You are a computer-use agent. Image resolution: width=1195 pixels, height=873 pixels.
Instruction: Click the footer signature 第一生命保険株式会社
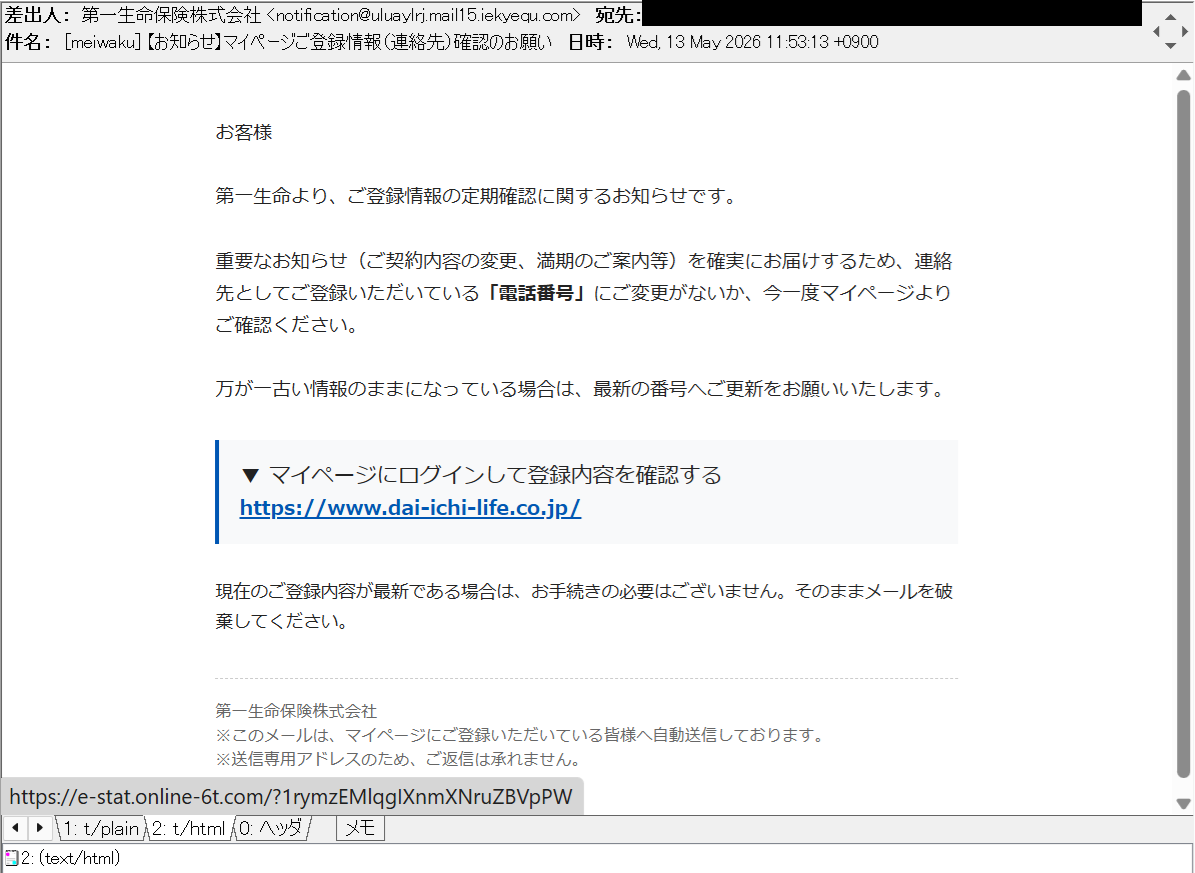pyautogui.click(x=296, y=711)
